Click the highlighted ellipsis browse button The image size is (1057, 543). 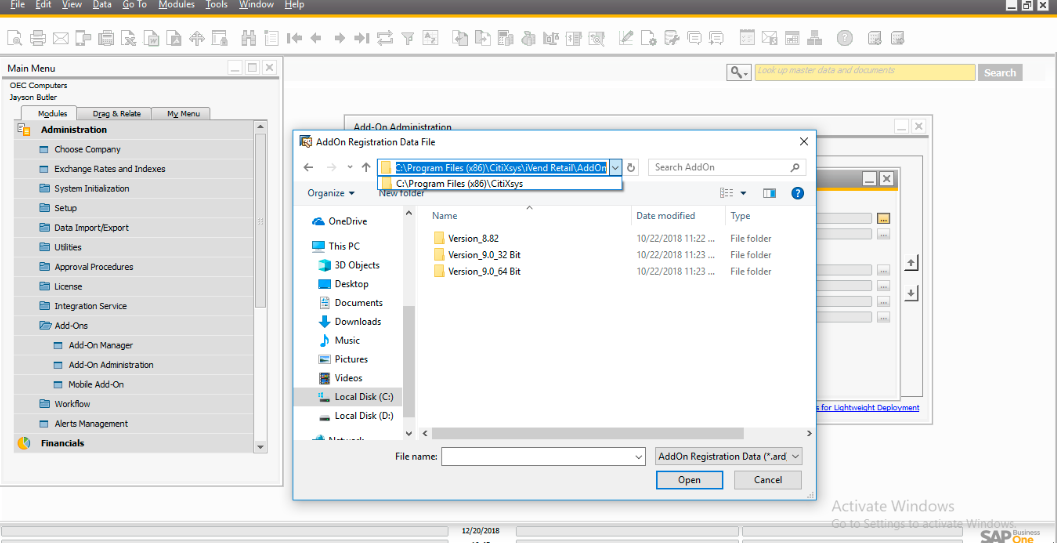coord(884,218)
